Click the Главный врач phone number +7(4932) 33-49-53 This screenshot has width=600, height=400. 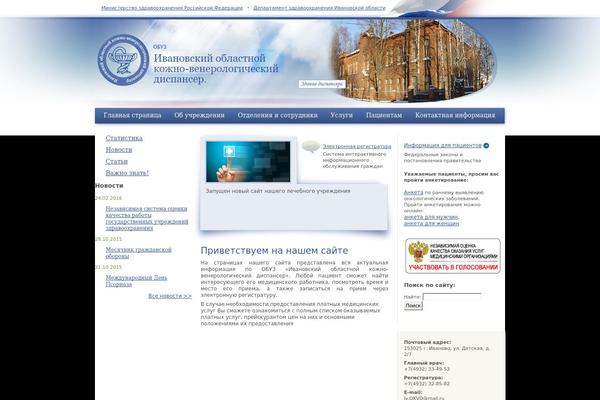427,369
